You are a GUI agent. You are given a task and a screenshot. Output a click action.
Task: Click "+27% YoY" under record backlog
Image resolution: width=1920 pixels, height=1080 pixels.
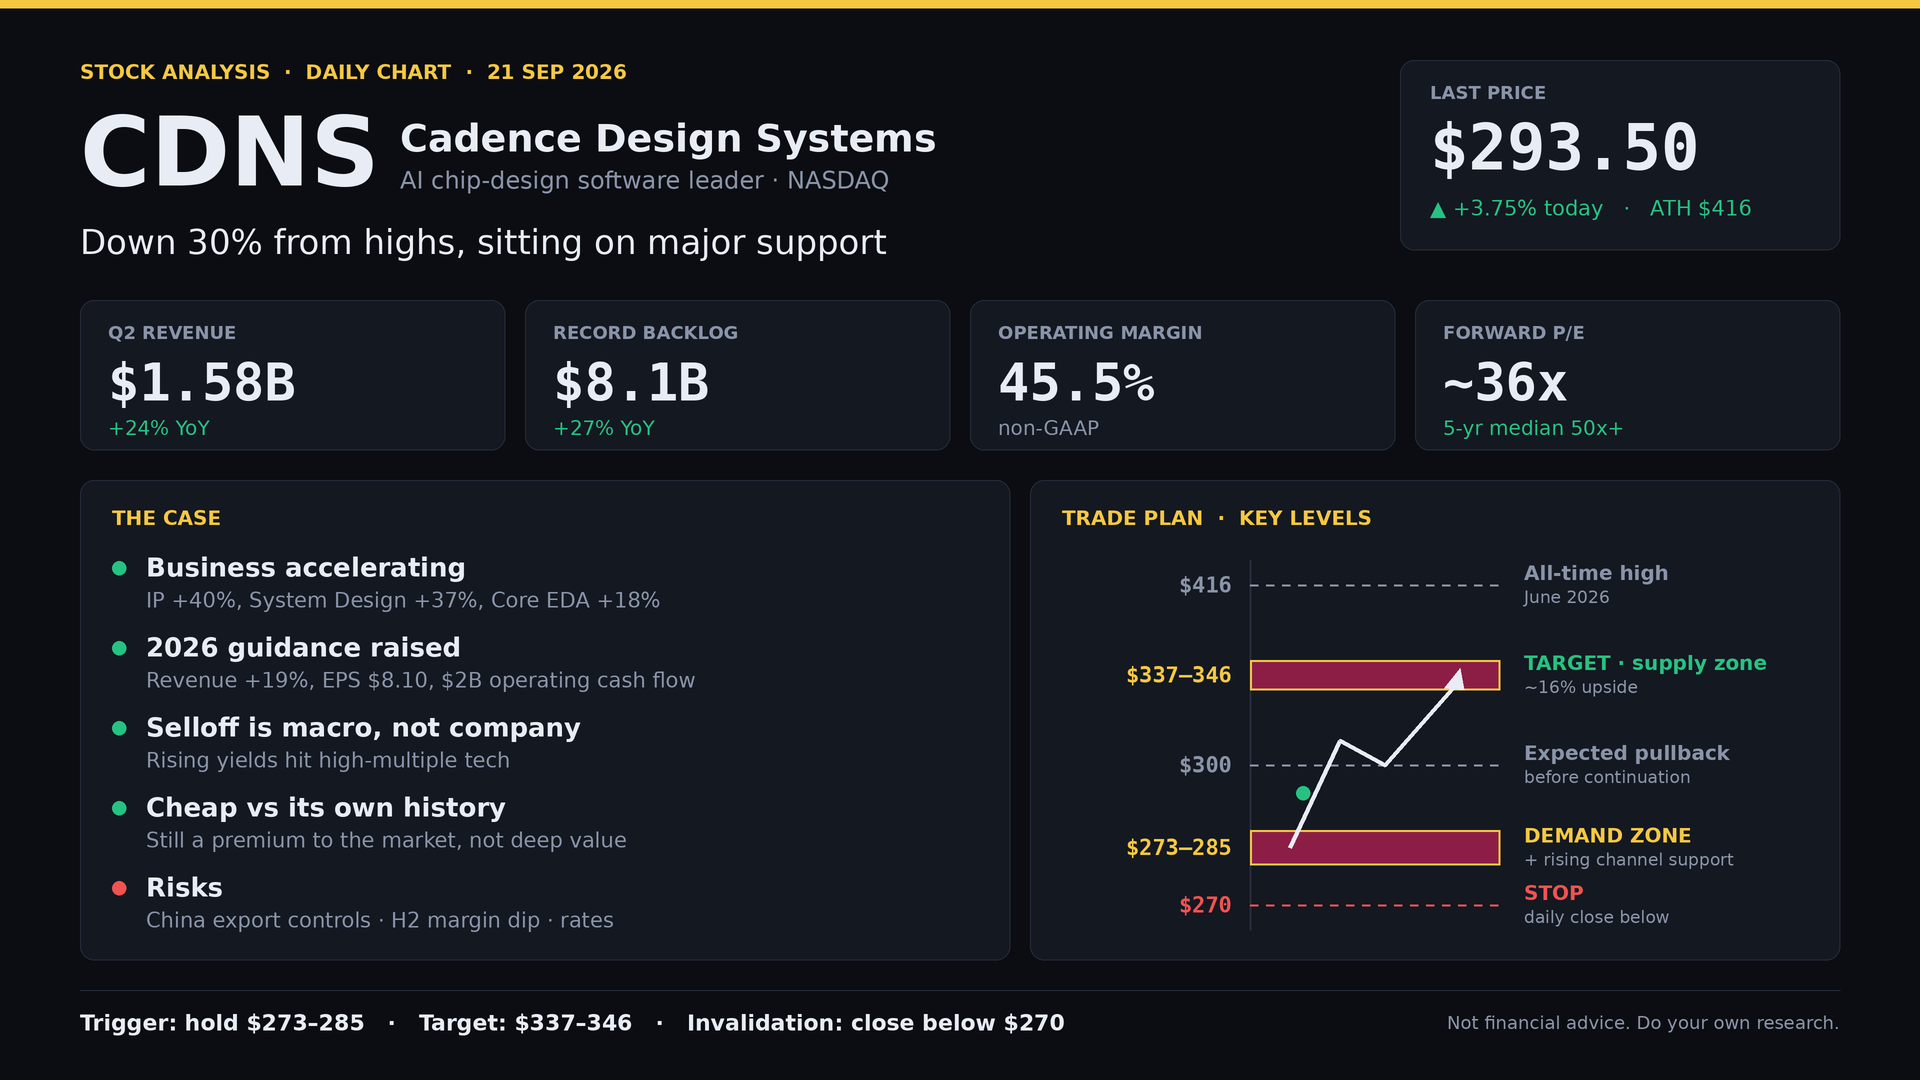coord(604,429)
